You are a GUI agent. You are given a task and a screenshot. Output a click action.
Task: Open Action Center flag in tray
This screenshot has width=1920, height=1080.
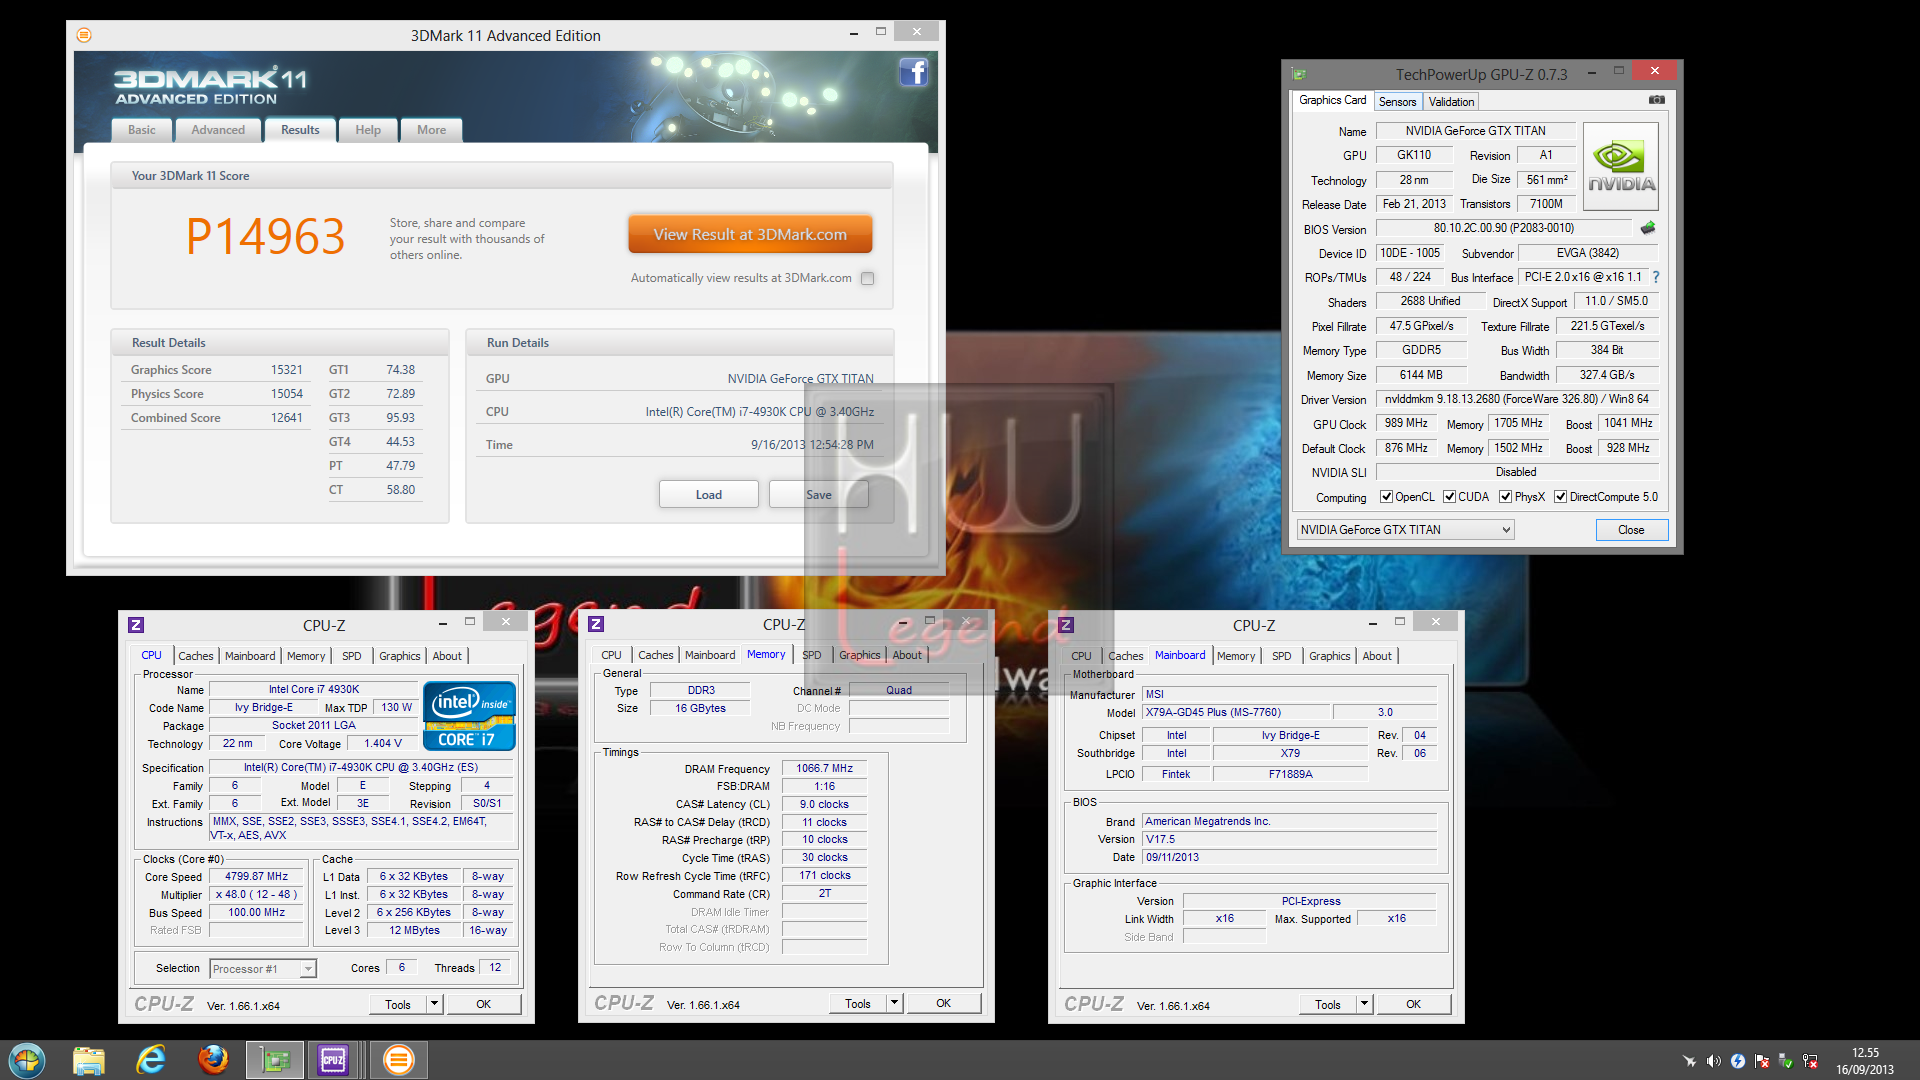tap(1761, 1061)
